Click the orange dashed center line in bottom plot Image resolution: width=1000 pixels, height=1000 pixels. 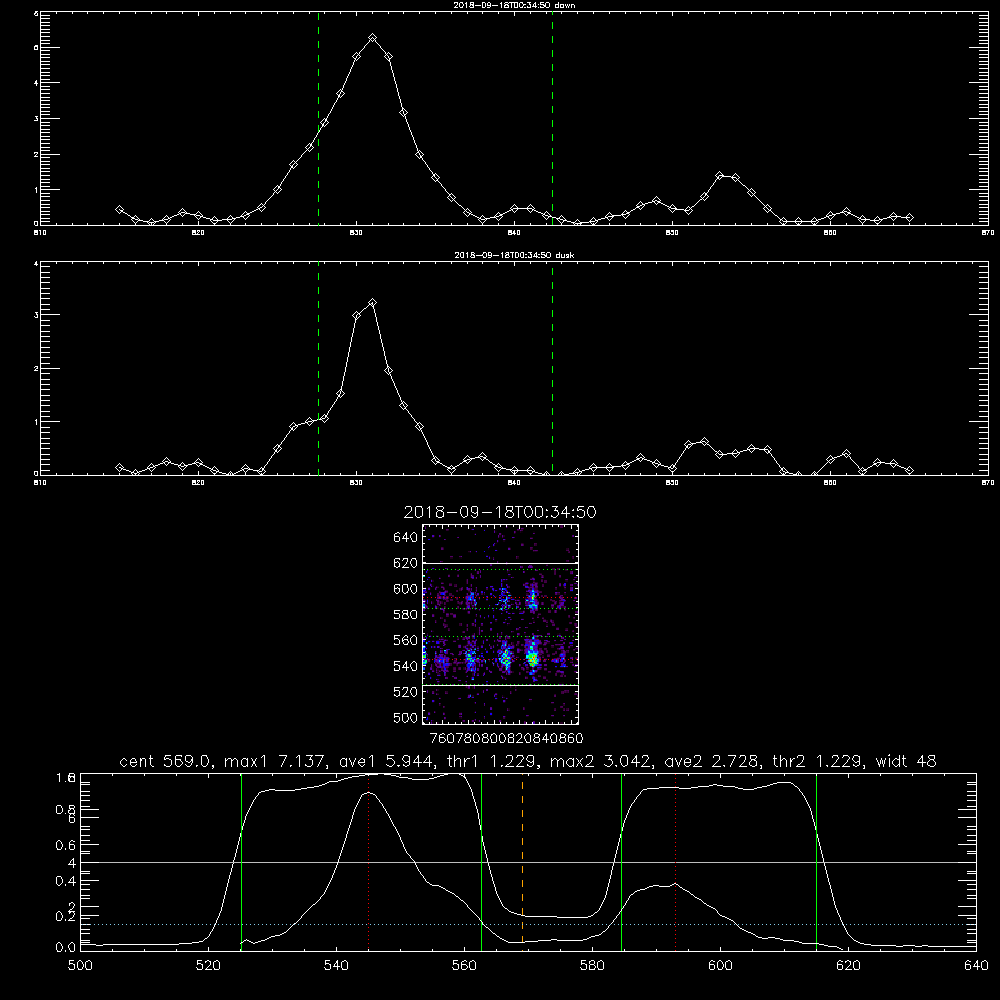click(522, 862)
